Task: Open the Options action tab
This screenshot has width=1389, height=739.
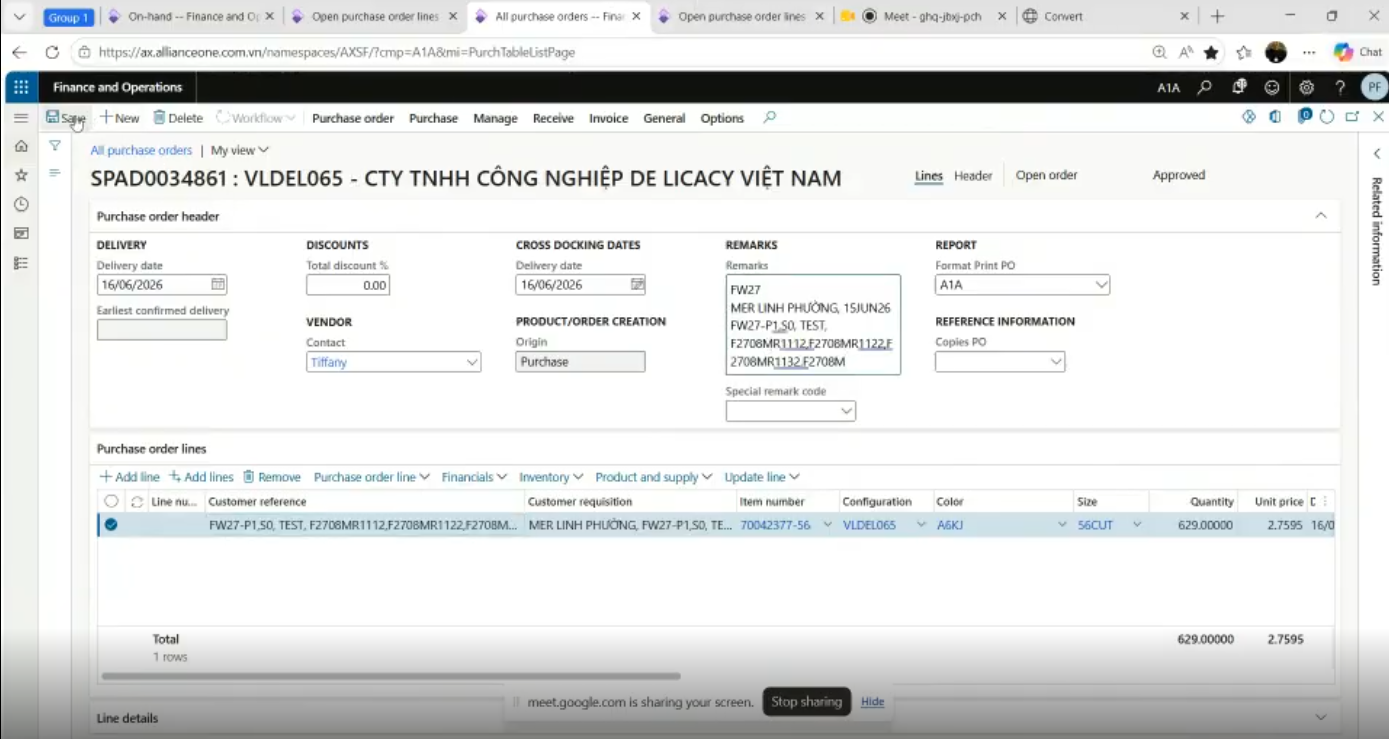Action: pyautogui.click(x=722, y=118)
